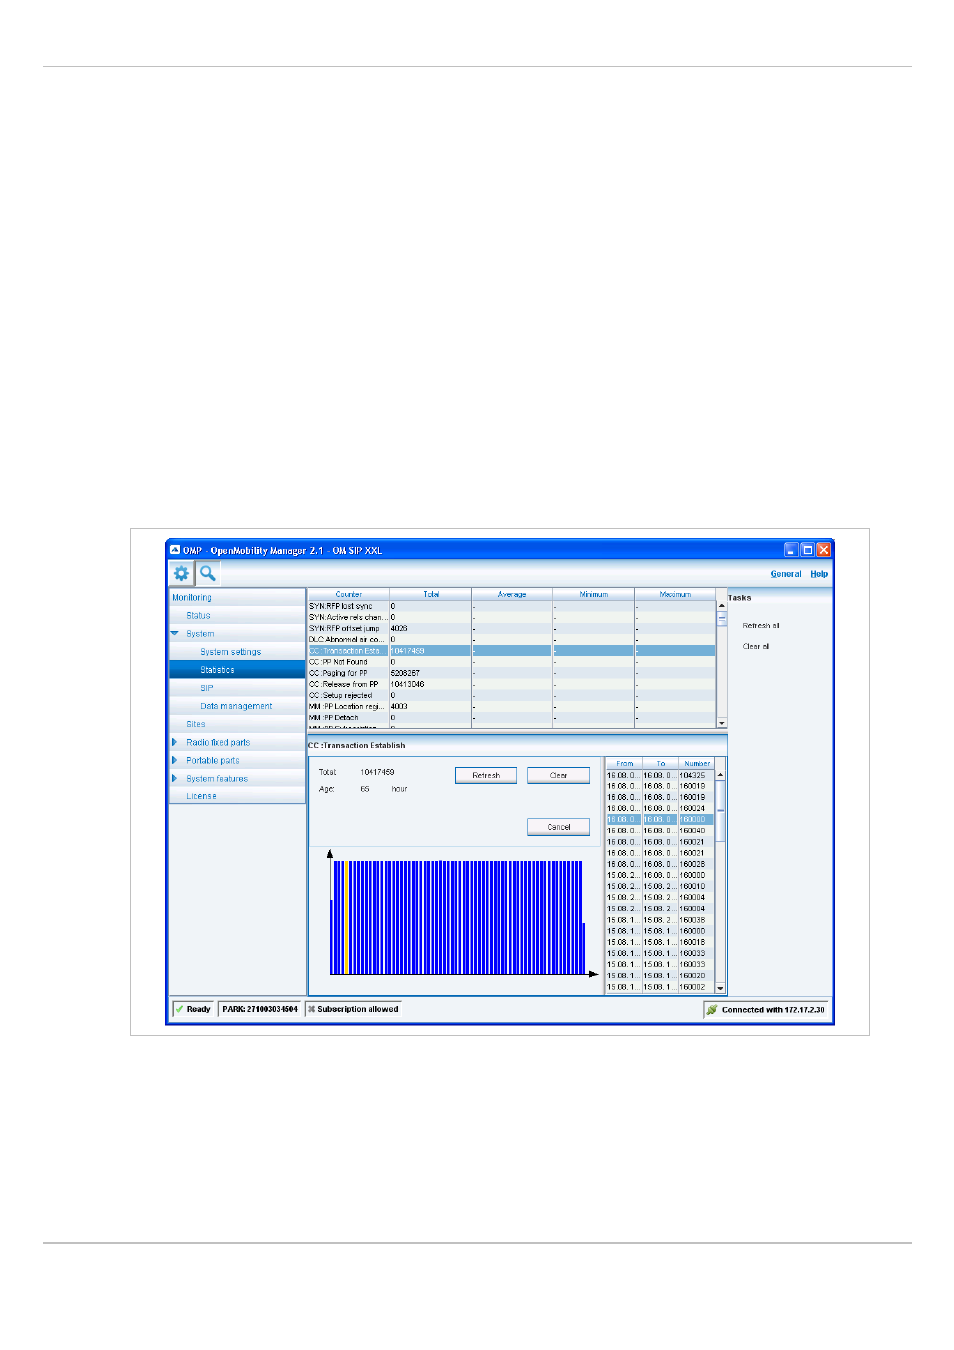The height and width of the screenshot is (1350, 954).
Task: Click the OMP application title bar icon
Action: pyautogui.click(x=174, y=550)
